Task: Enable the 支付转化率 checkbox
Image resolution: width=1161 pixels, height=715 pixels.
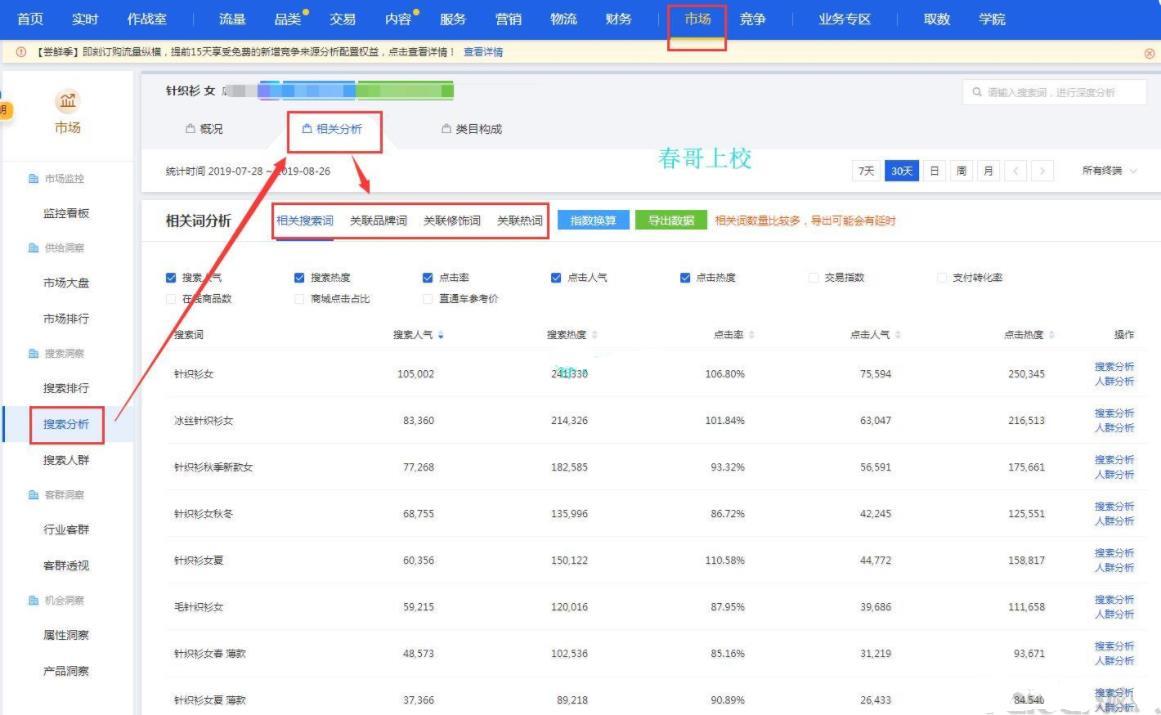Action: pos(942,278)
